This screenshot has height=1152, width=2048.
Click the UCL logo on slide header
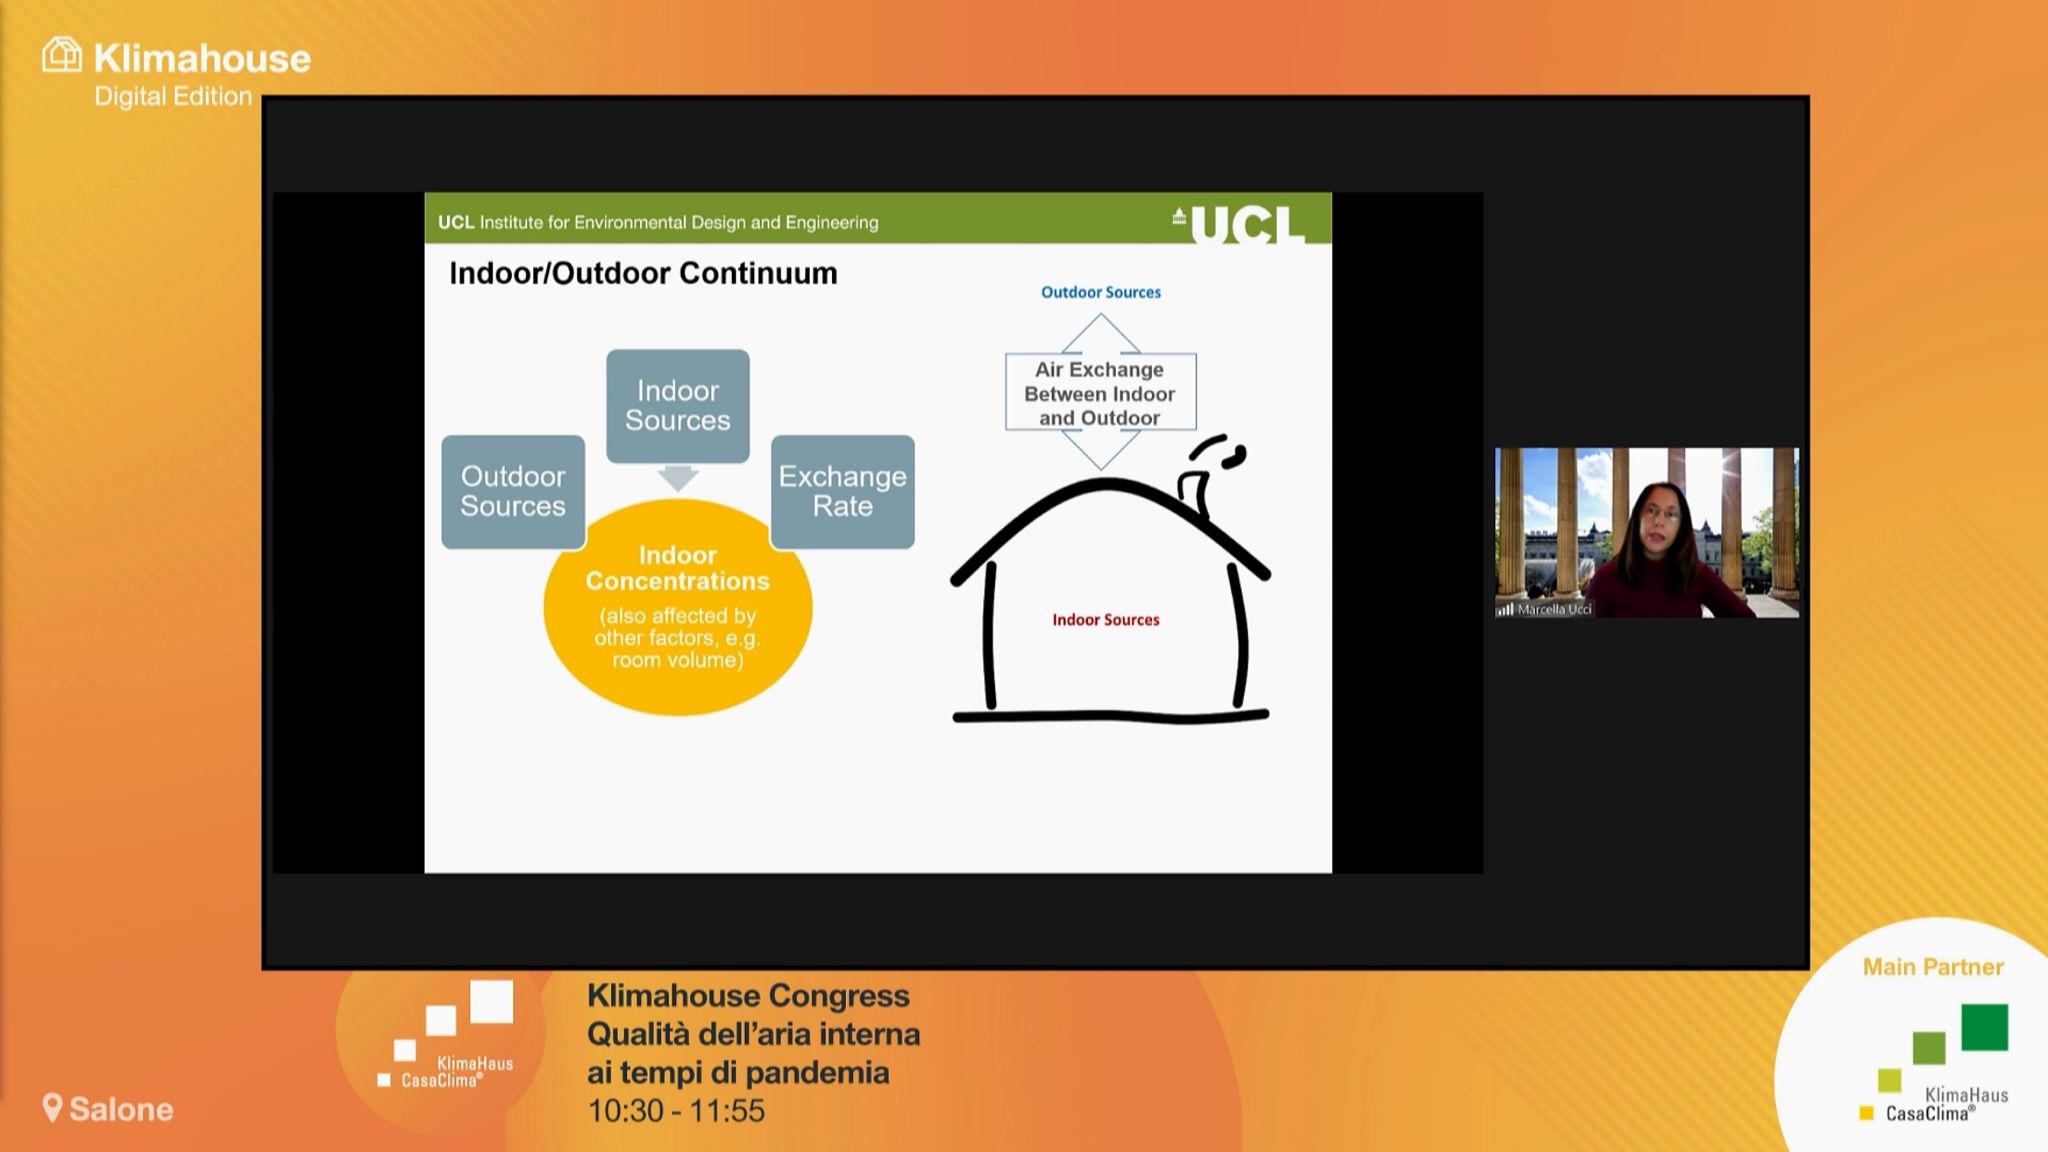1239,224
